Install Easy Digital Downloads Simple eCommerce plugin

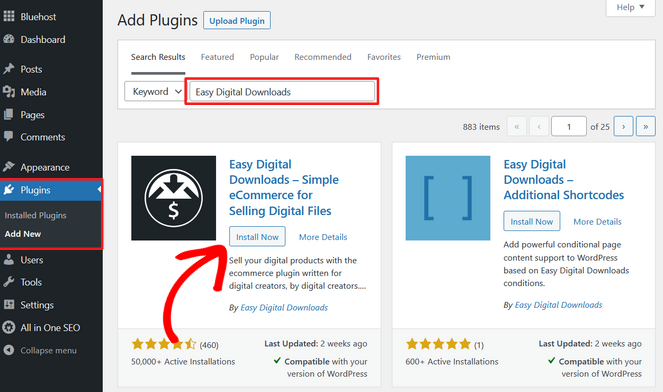[x=257, y=237]
